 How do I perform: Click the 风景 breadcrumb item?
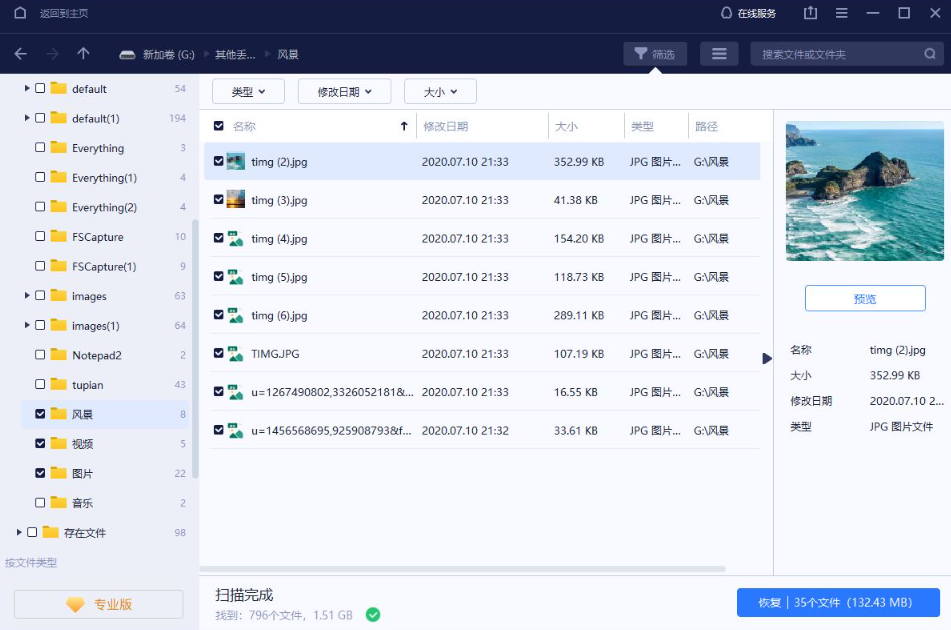coord(287,54)
